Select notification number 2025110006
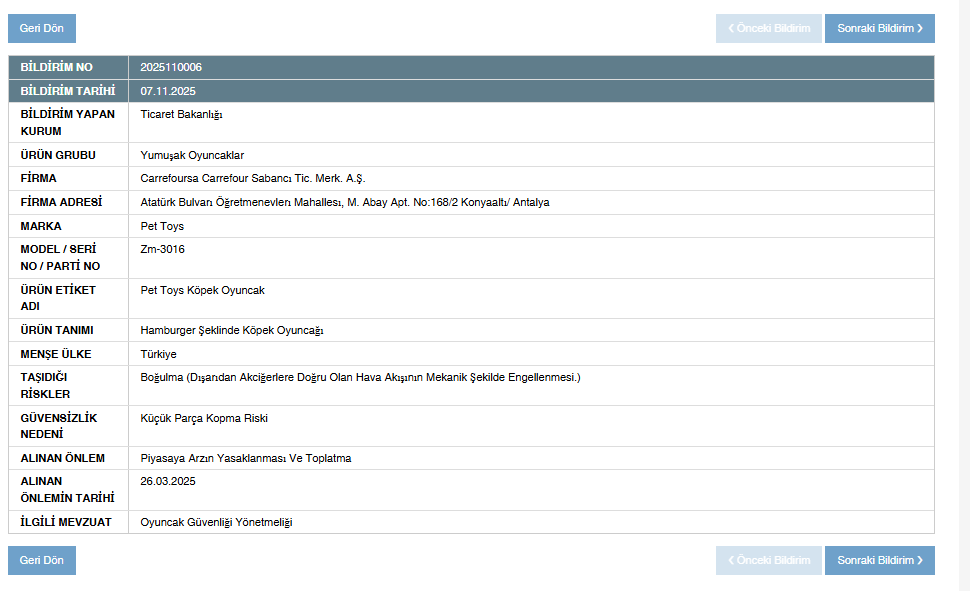 (x=171, y=67)
